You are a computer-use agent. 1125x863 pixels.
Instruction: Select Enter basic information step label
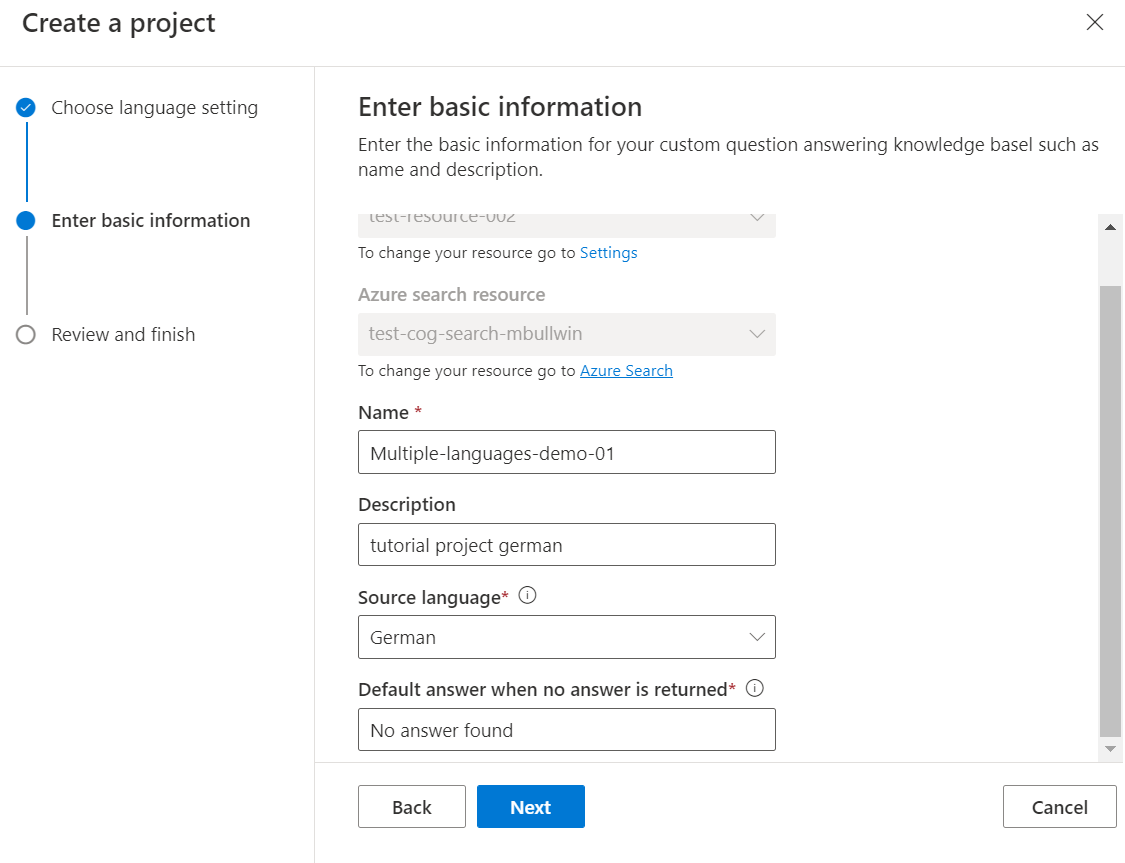pos(151,221)
